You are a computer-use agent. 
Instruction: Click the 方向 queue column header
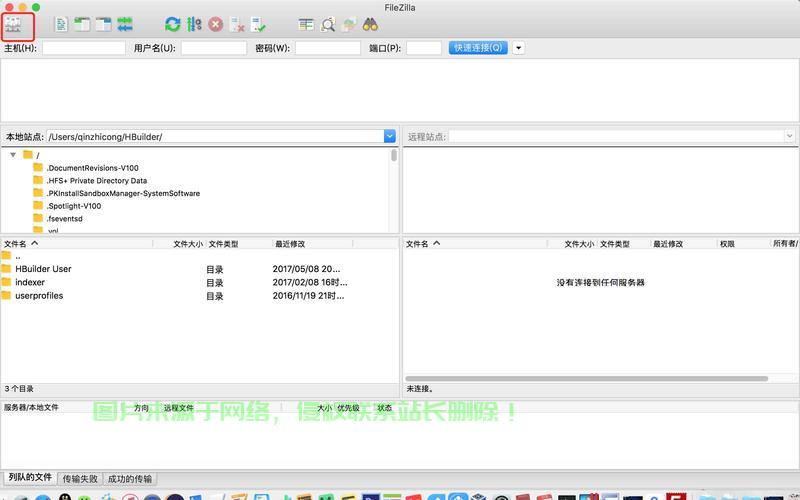click(x=141, y=408)
